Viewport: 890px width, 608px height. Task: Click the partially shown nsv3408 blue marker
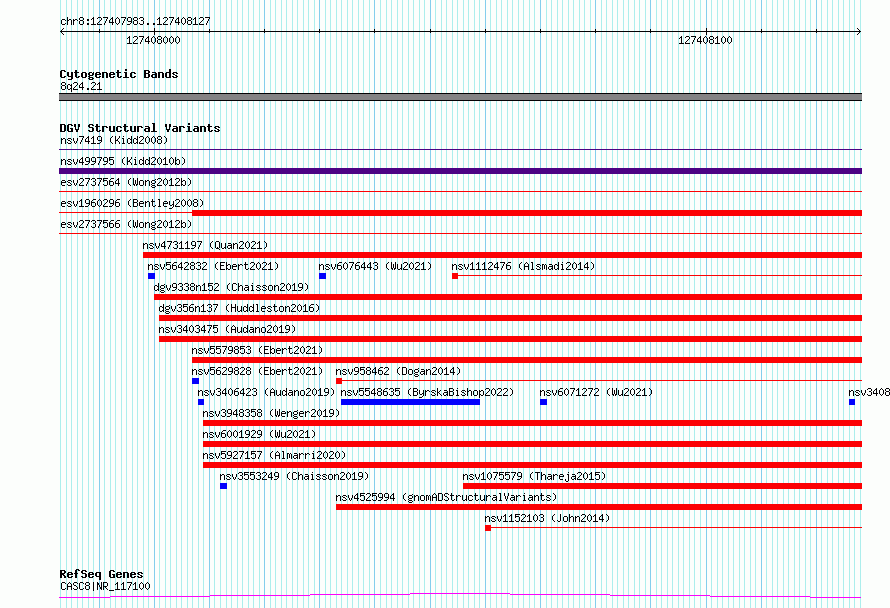point(852,402)
